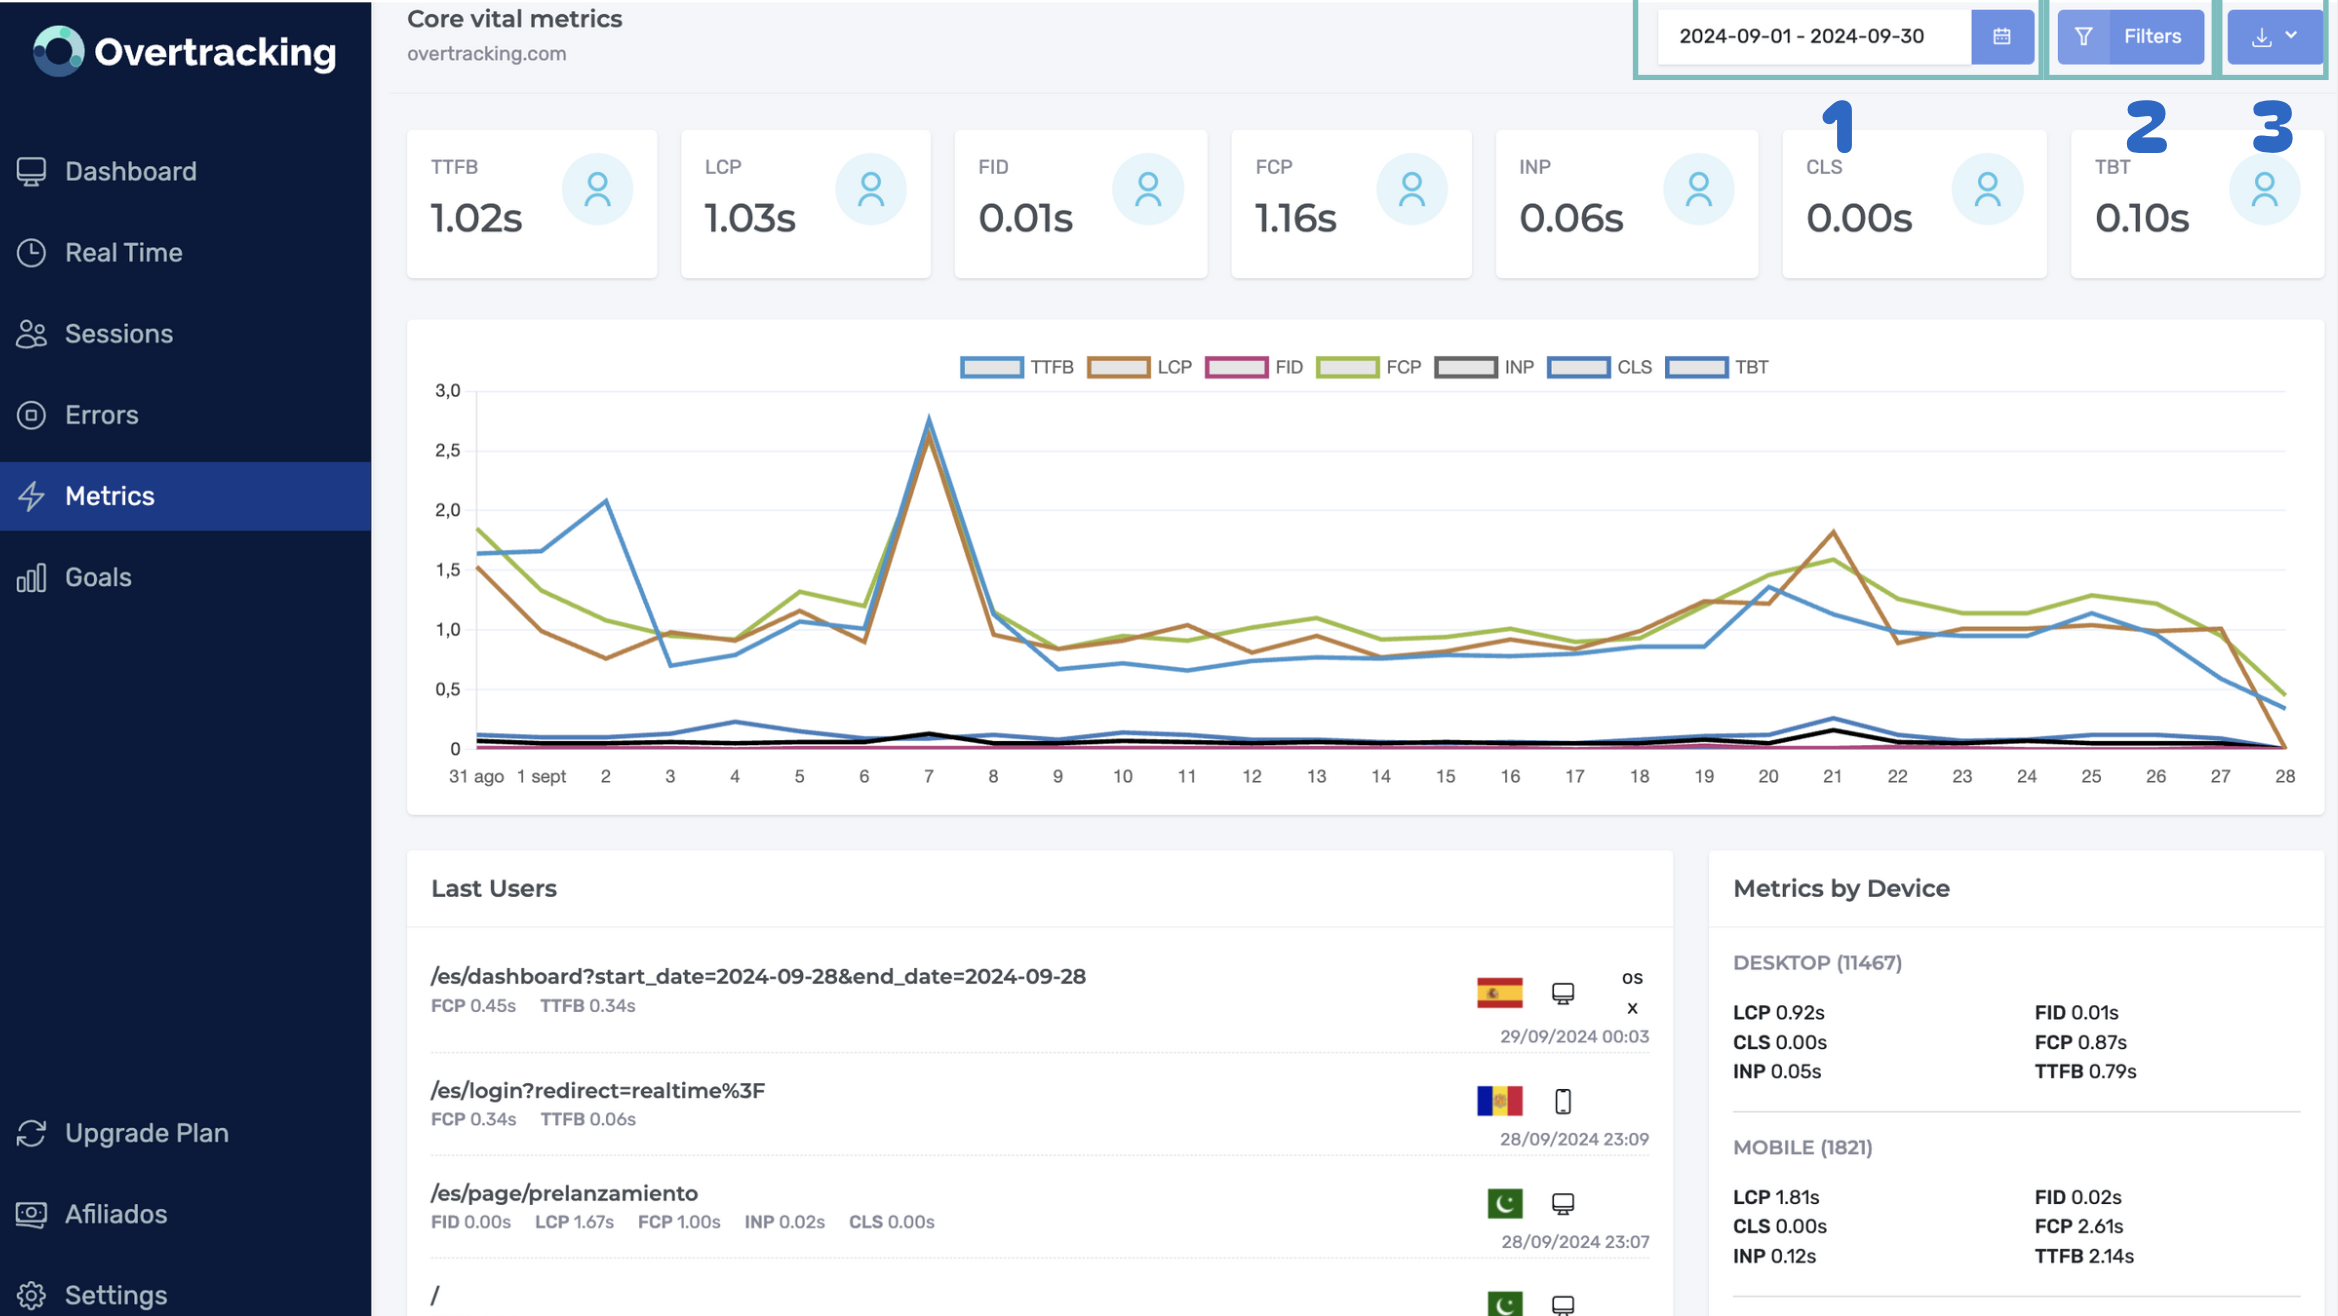Expand the download export dropdown
The width and height of the screenshot is (2338, 1316).
pyautogui.click(x=2275, y=37)
